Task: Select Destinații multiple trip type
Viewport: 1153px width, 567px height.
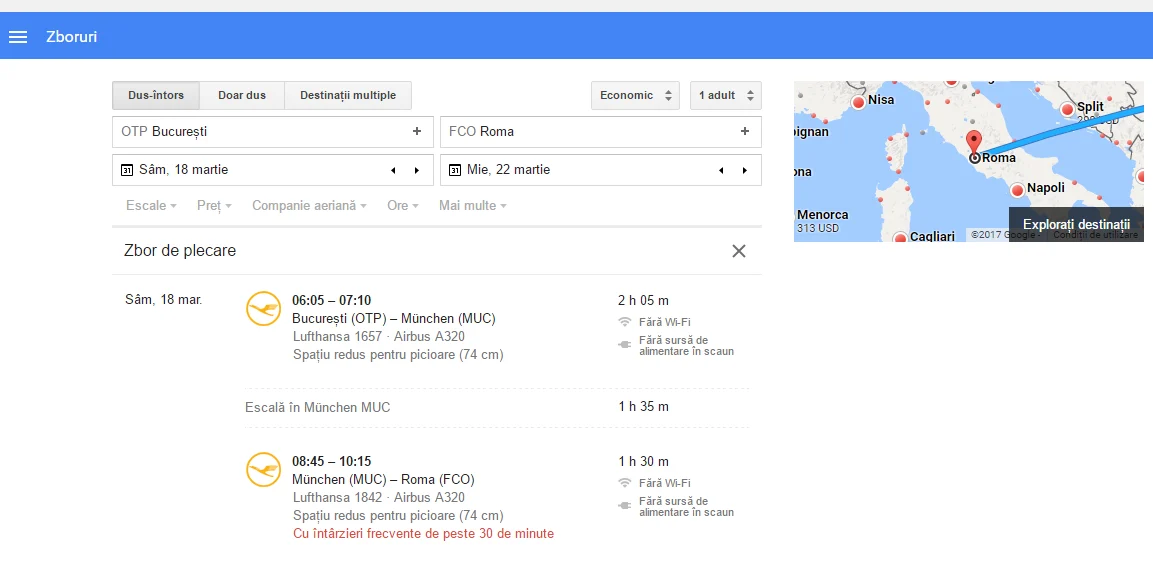Action: point(348,96)
